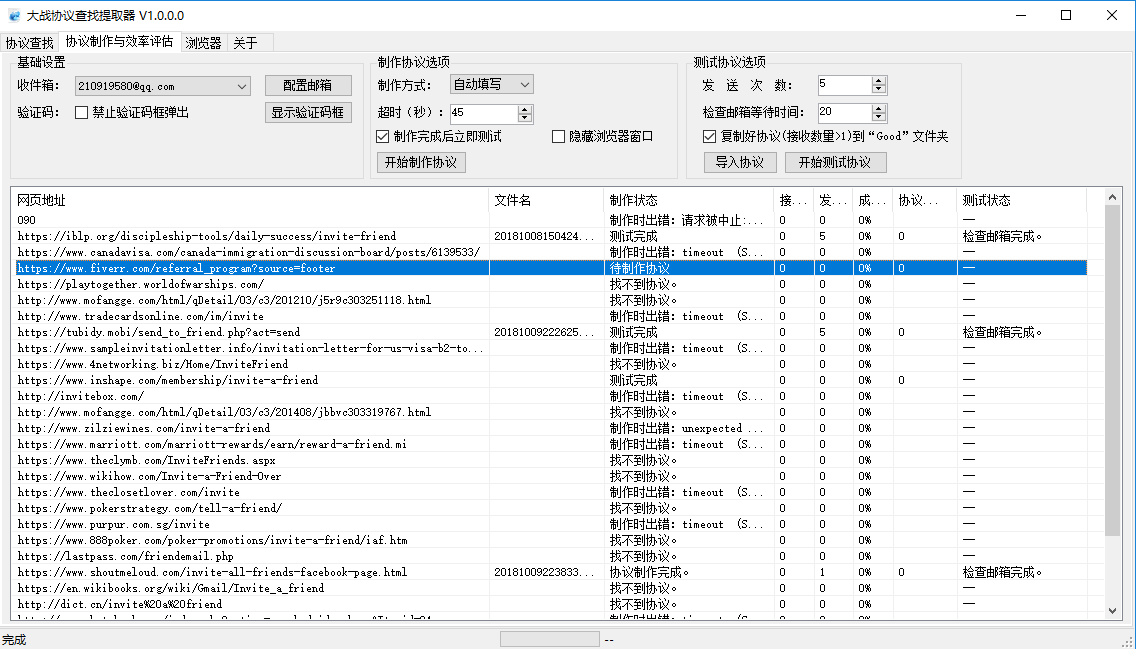1136x649 pixels.
Task: Click the timeout spinner up arrow
Action: pos(525,109)
